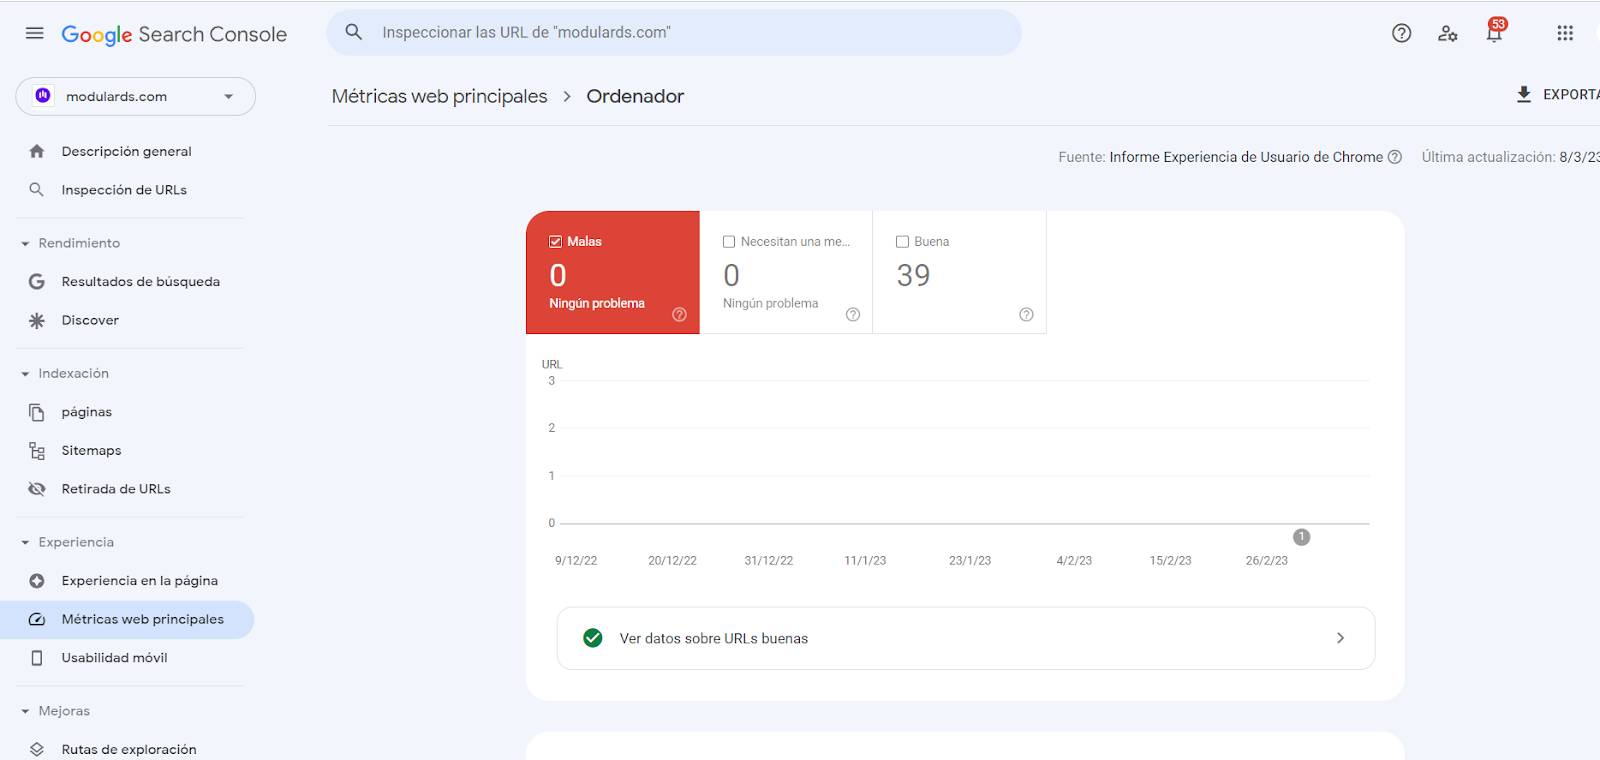
Task: Collapse the Indexación sidebar section
Action: [x=25, y=373]
